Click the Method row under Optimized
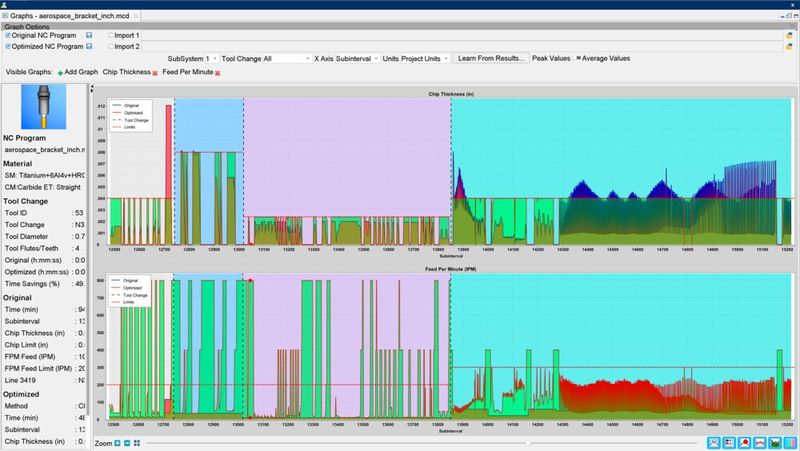Viewport: 800px width, 451px height. 44,406
